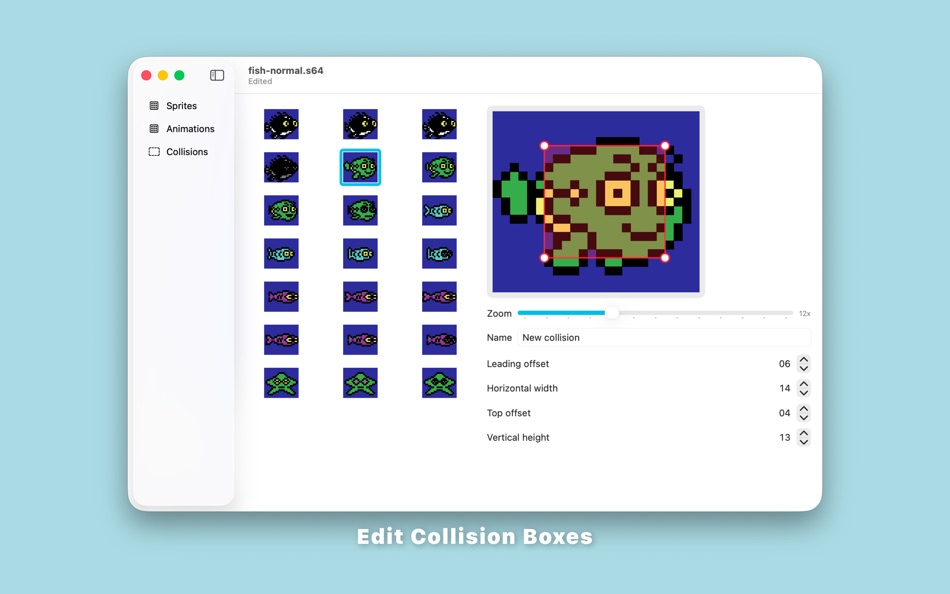Click the fish-normal.s64 title text
The image size is (950, 594).
284,70
